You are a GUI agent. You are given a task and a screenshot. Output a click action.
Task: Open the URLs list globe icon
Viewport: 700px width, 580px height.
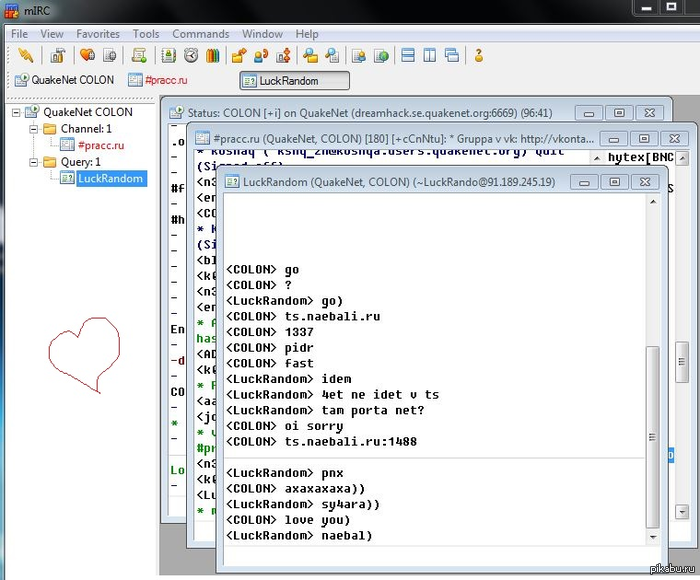(x=381, y=55)
